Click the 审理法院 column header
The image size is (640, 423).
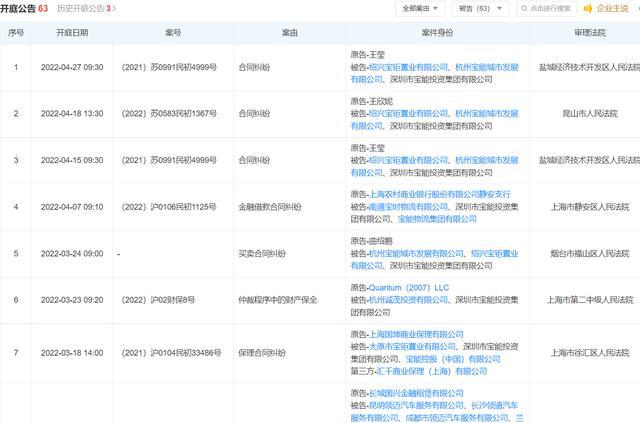coord(590,33)
